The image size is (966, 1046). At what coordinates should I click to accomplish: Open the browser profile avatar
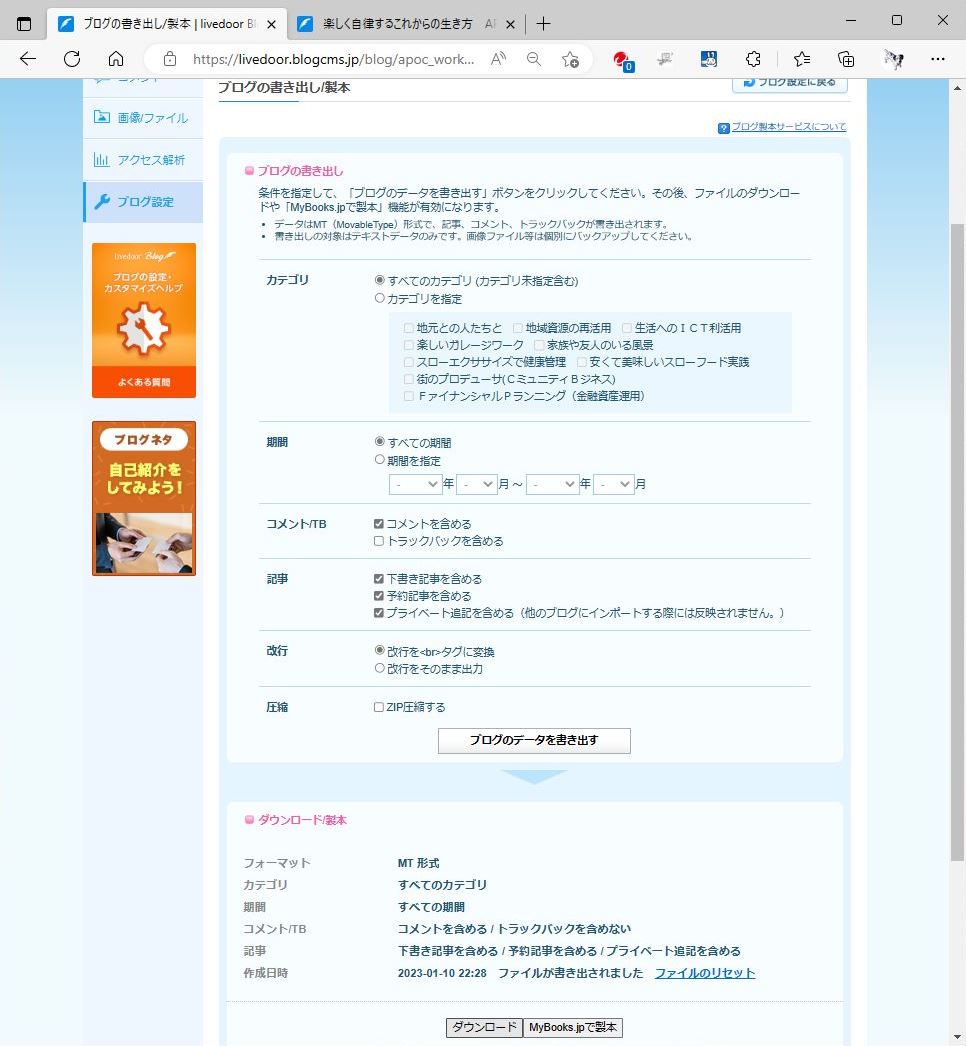[893, 59]
